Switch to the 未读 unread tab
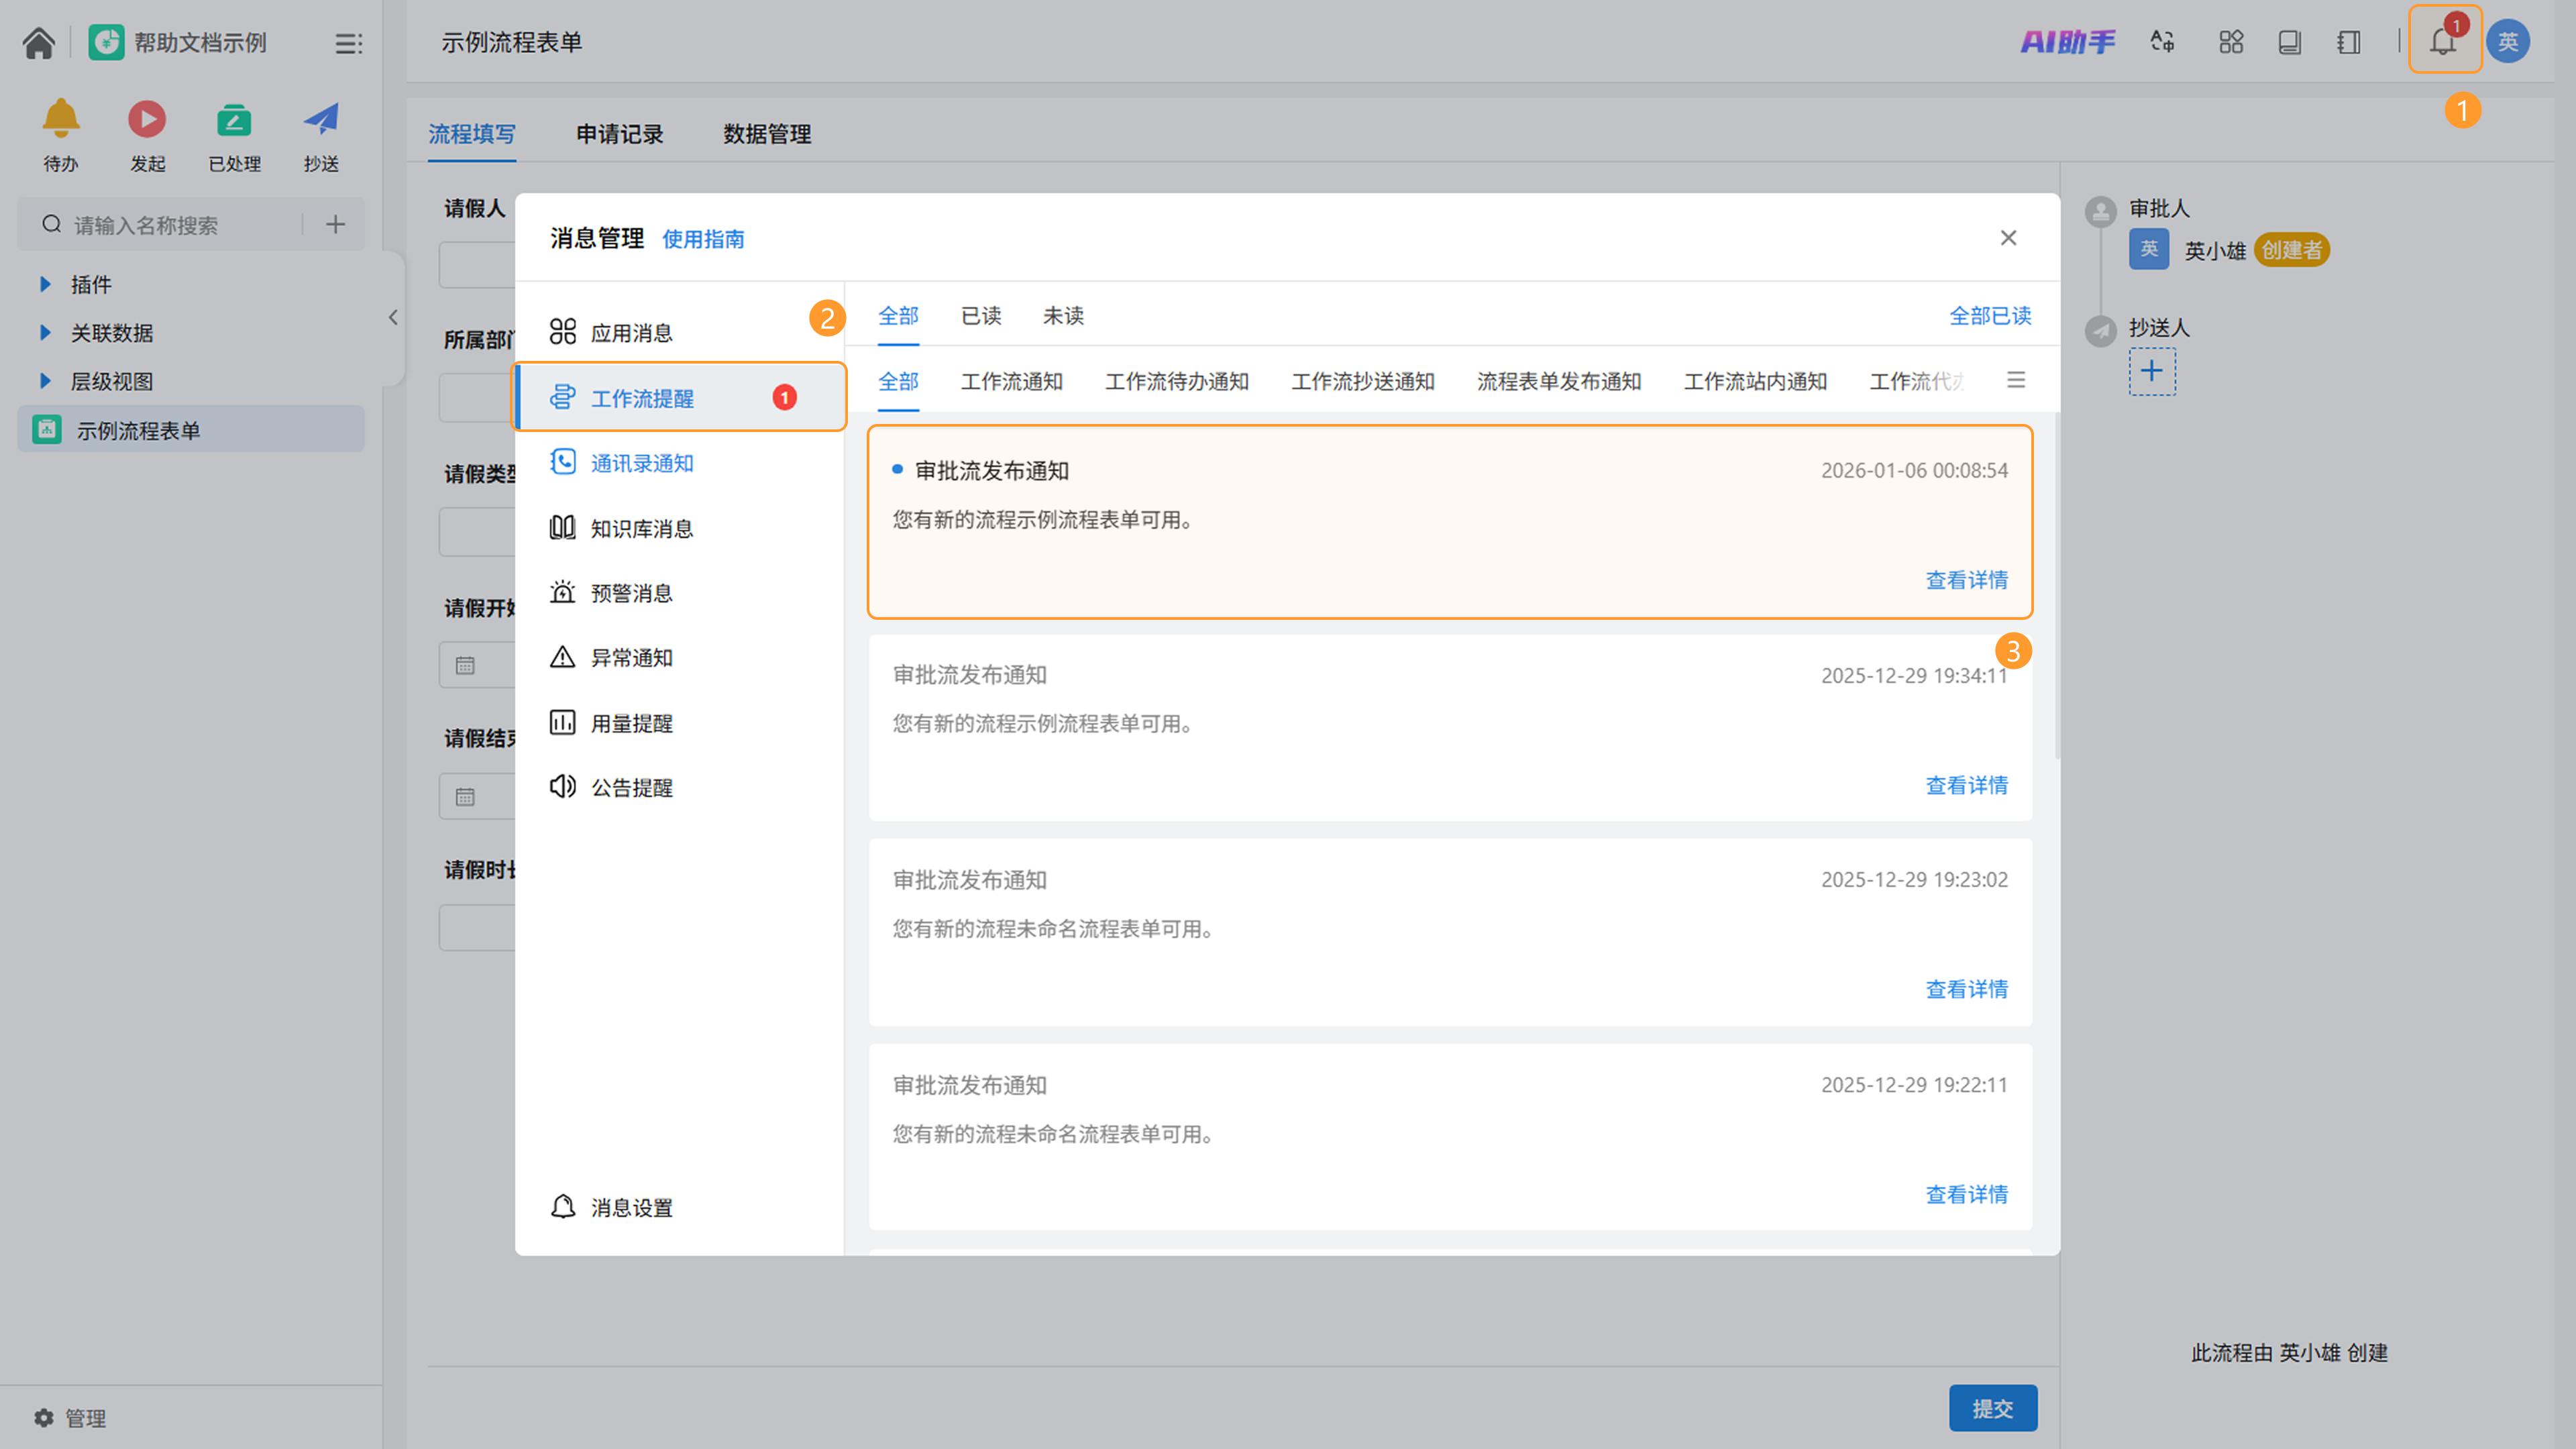This screenshot has height=1449, width=2576. [1063, 316]
